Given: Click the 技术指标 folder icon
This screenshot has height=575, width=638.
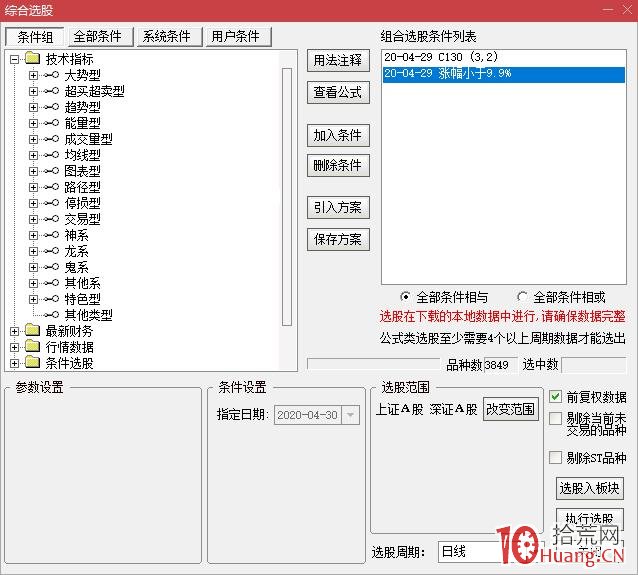Looking at the screenshot, I should [33, 59].
